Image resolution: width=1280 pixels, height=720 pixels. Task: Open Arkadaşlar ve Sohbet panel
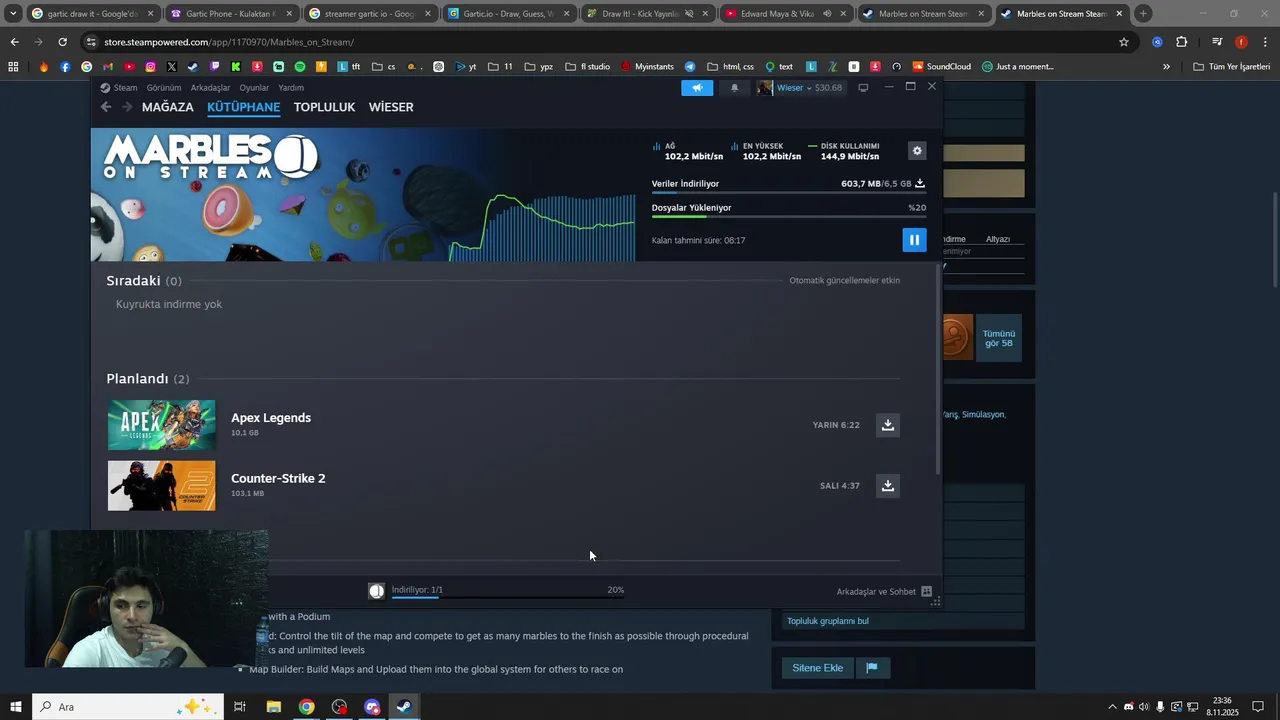pos(884,592)
